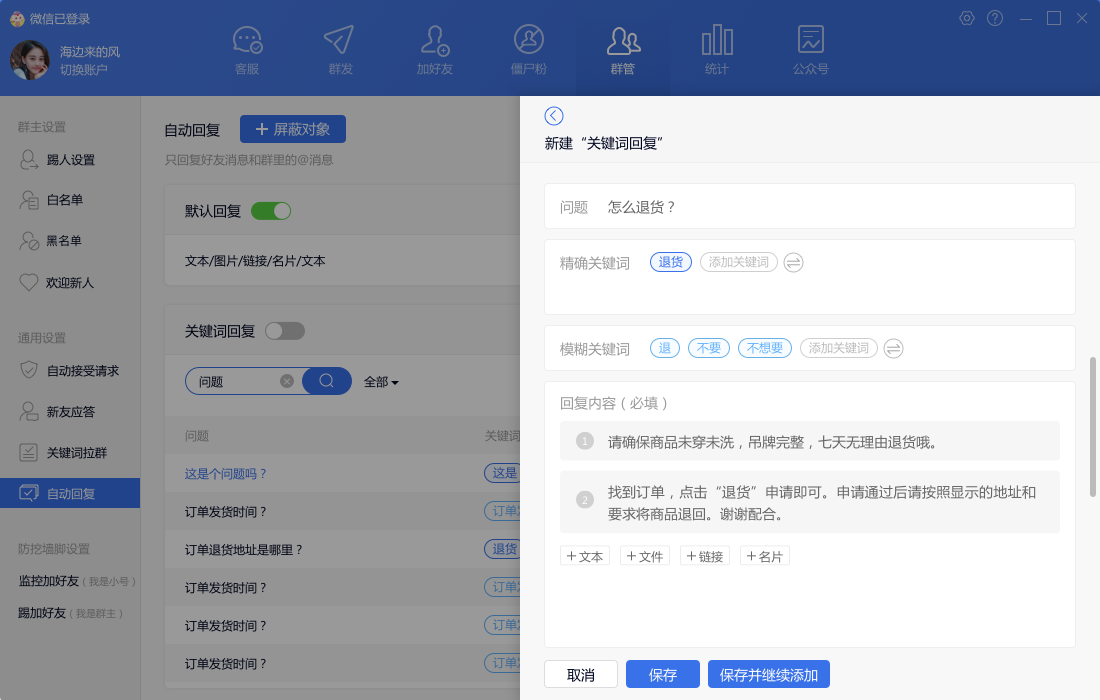Open the 僵尸粉 zombie fans icon
Viewport: 1100px width, 700px height.
[528, 42]
